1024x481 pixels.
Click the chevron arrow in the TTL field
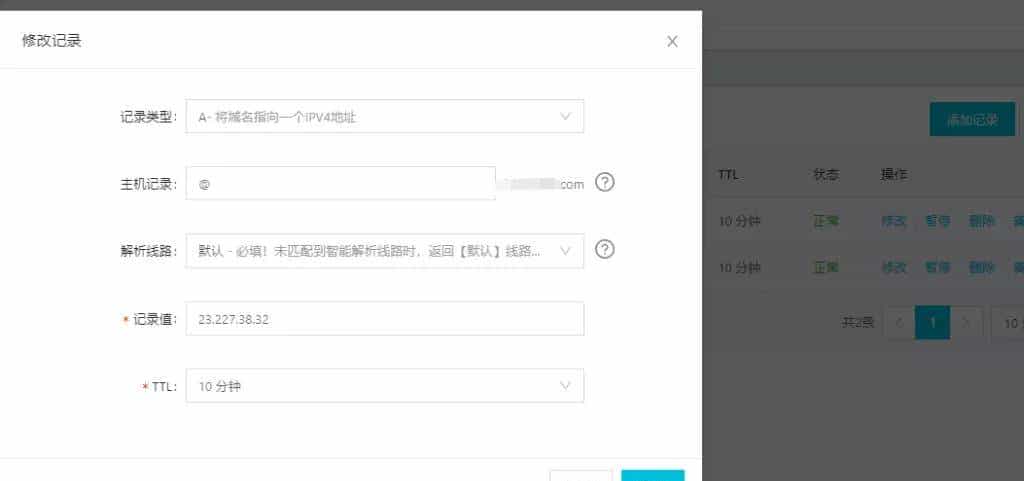click(x=566, y=386)
